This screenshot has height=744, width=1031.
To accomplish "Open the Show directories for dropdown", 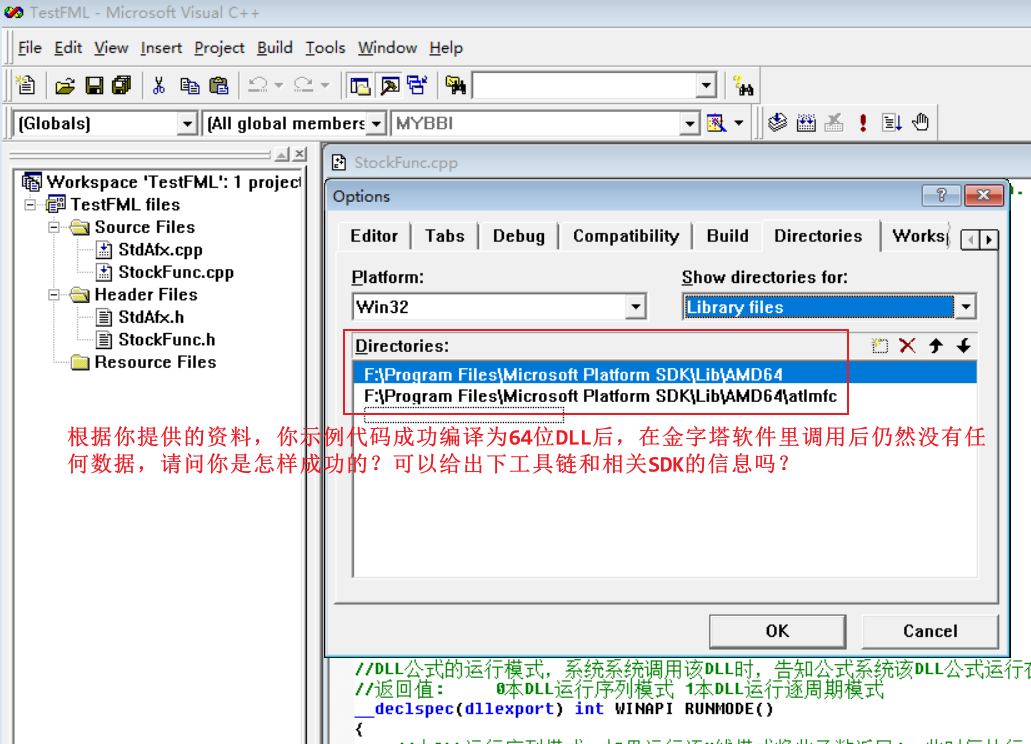I will point(965,307).
